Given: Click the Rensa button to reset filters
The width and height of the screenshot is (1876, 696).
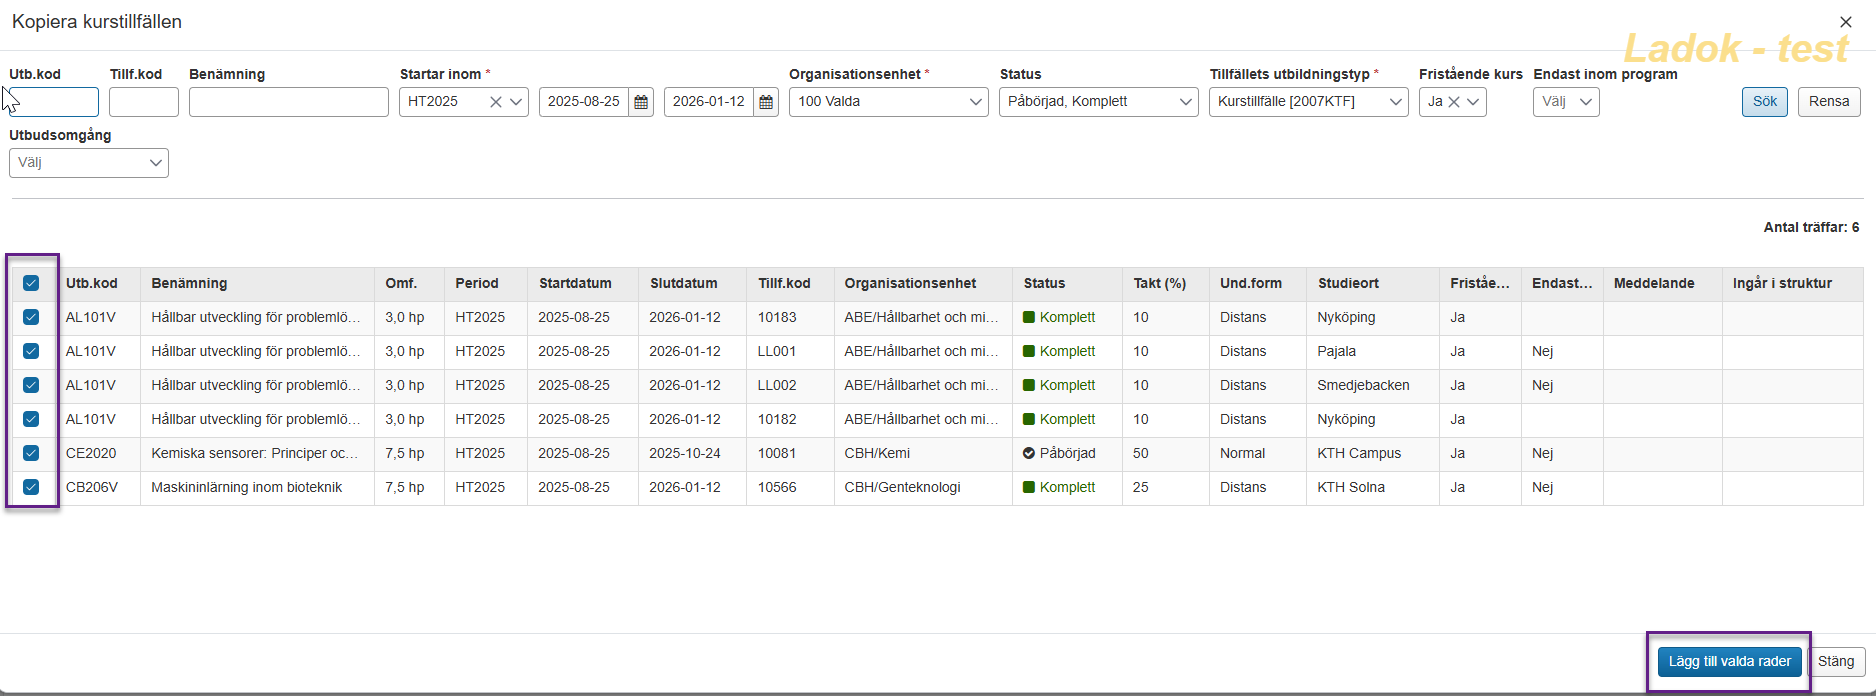Looking at the screenshot, I should click(1828, 102).
